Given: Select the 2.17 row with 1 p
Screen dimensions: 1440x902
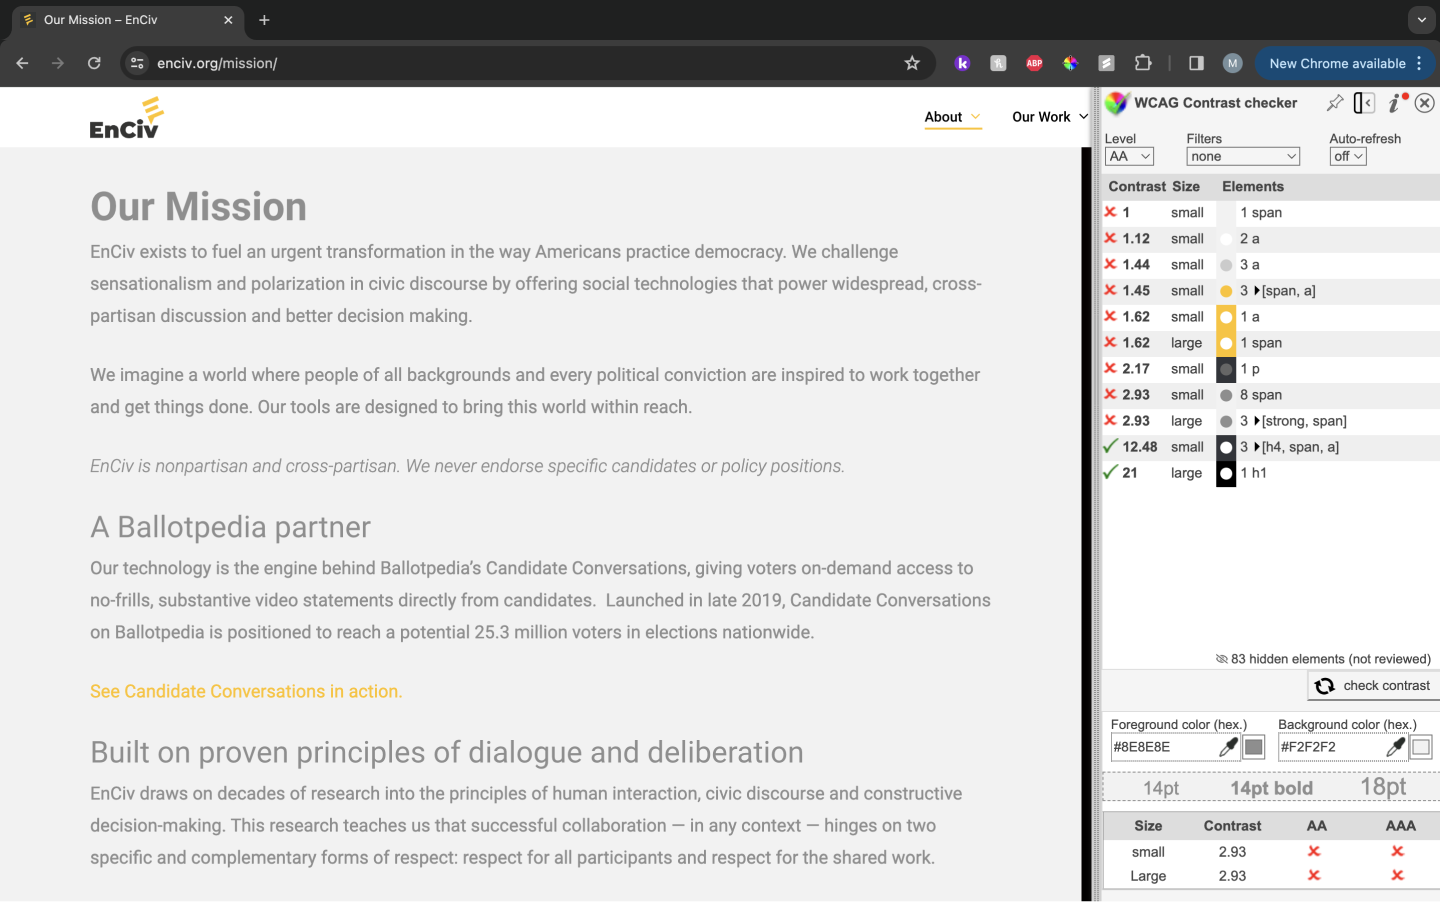Looking at the screenshot, I should [x=1270, y=369].
